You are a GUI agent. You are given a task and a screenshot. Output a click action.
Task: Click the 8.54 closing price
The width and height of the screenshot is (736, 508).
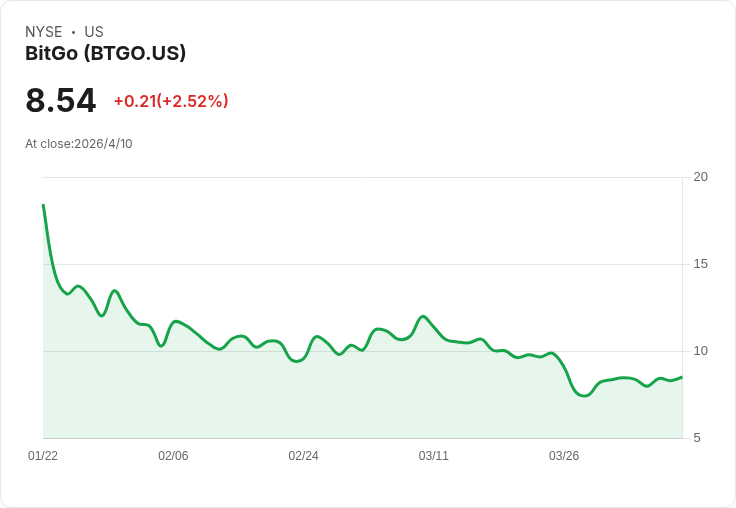click(x=61, y=101)
